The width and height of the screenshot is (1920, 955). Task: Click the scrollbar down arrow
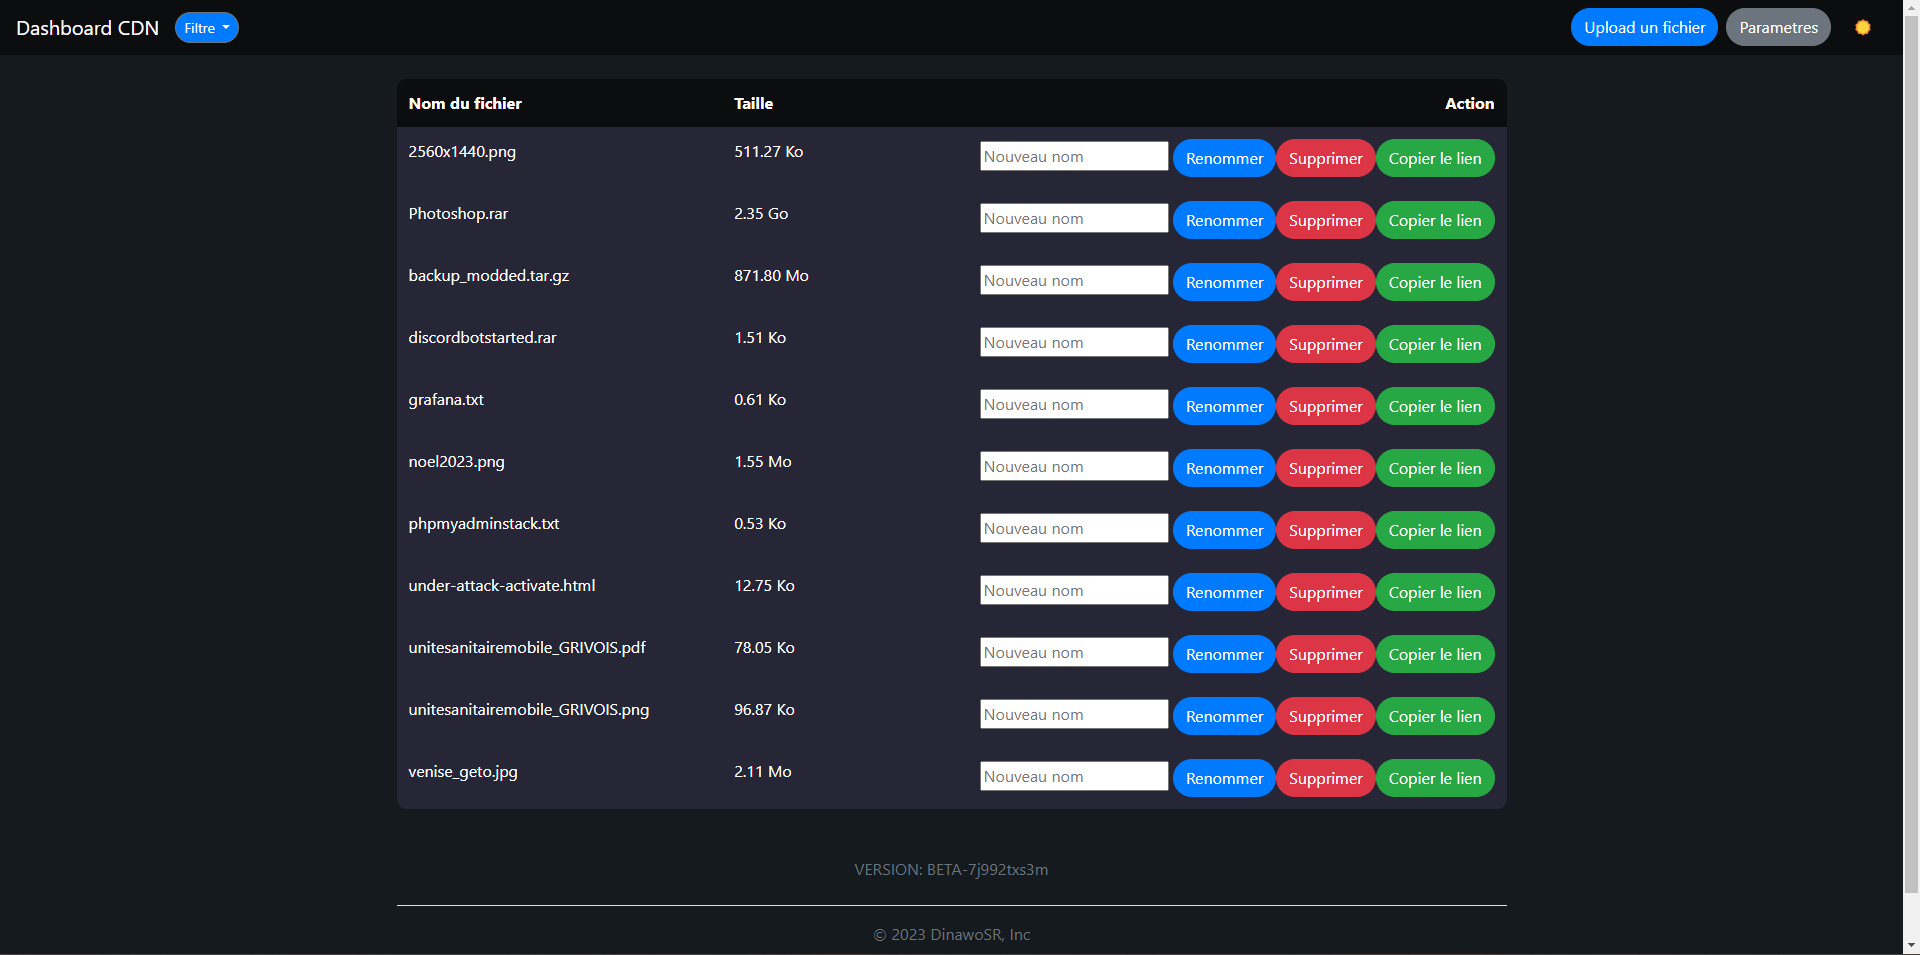[x=1911, y=945]
